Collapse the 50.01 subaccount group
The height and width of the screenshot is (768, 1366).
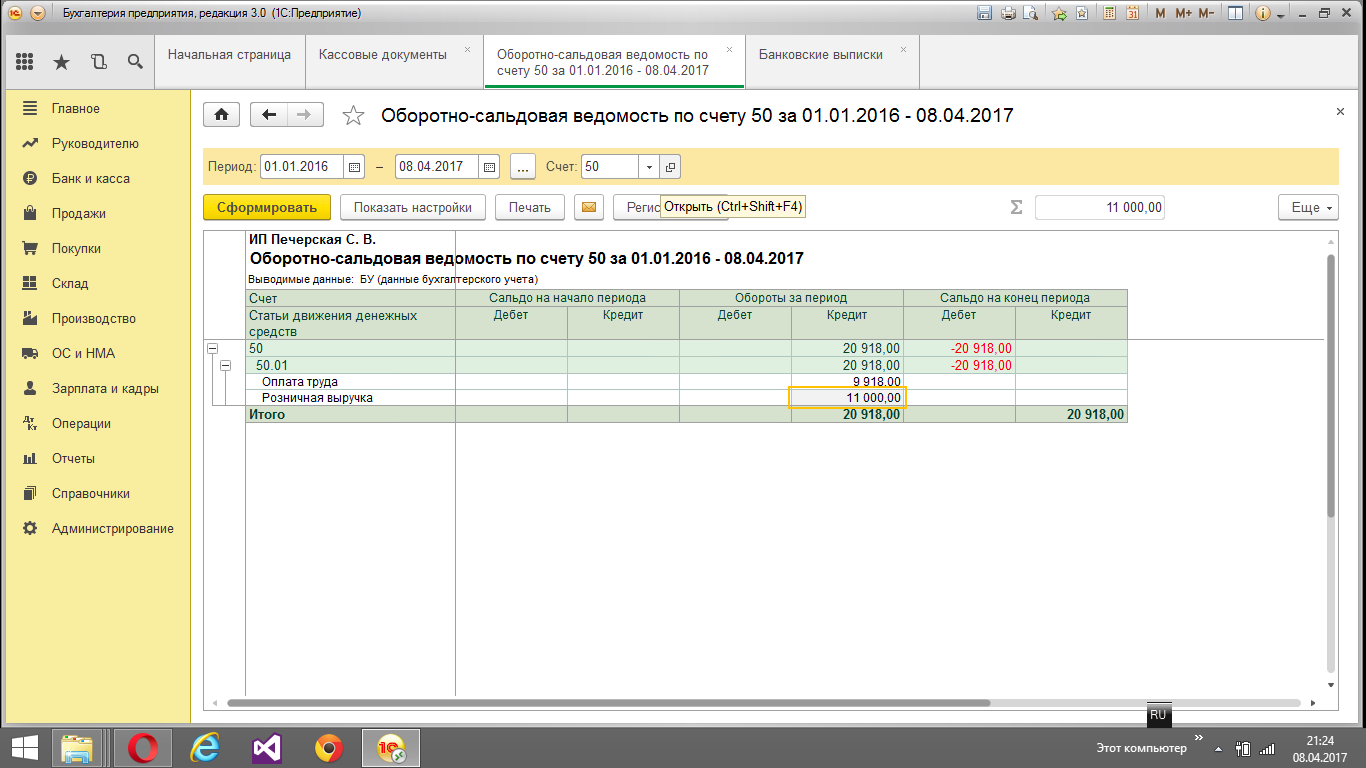226,366
